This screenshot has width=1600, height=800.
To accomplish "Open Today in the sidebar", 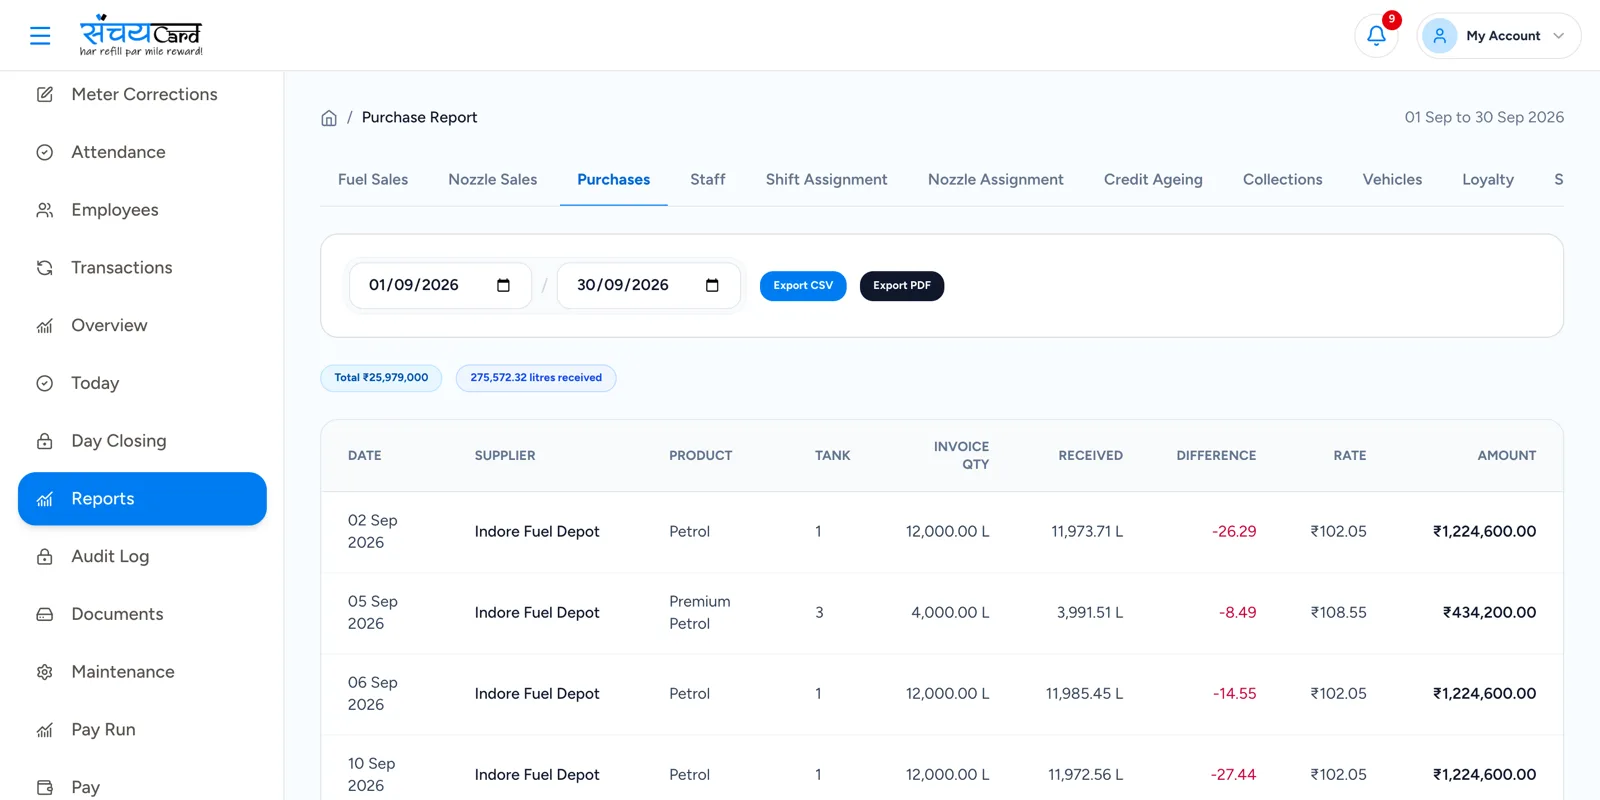I will click(x=142, y=383).
